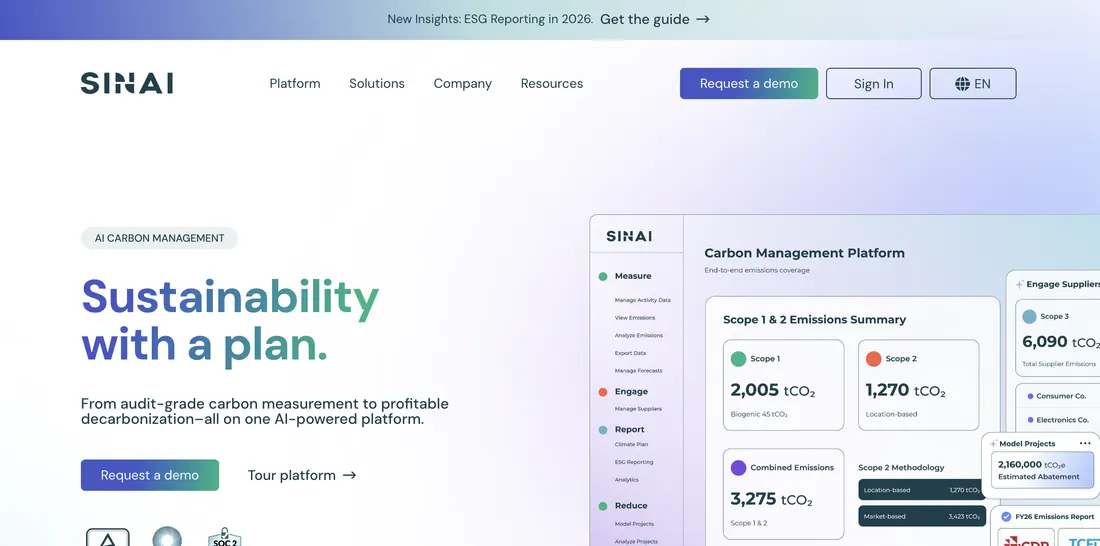Click the Market-based methodology bar
The width and height of the screenshot is (1100, 546).
point(922,517)
